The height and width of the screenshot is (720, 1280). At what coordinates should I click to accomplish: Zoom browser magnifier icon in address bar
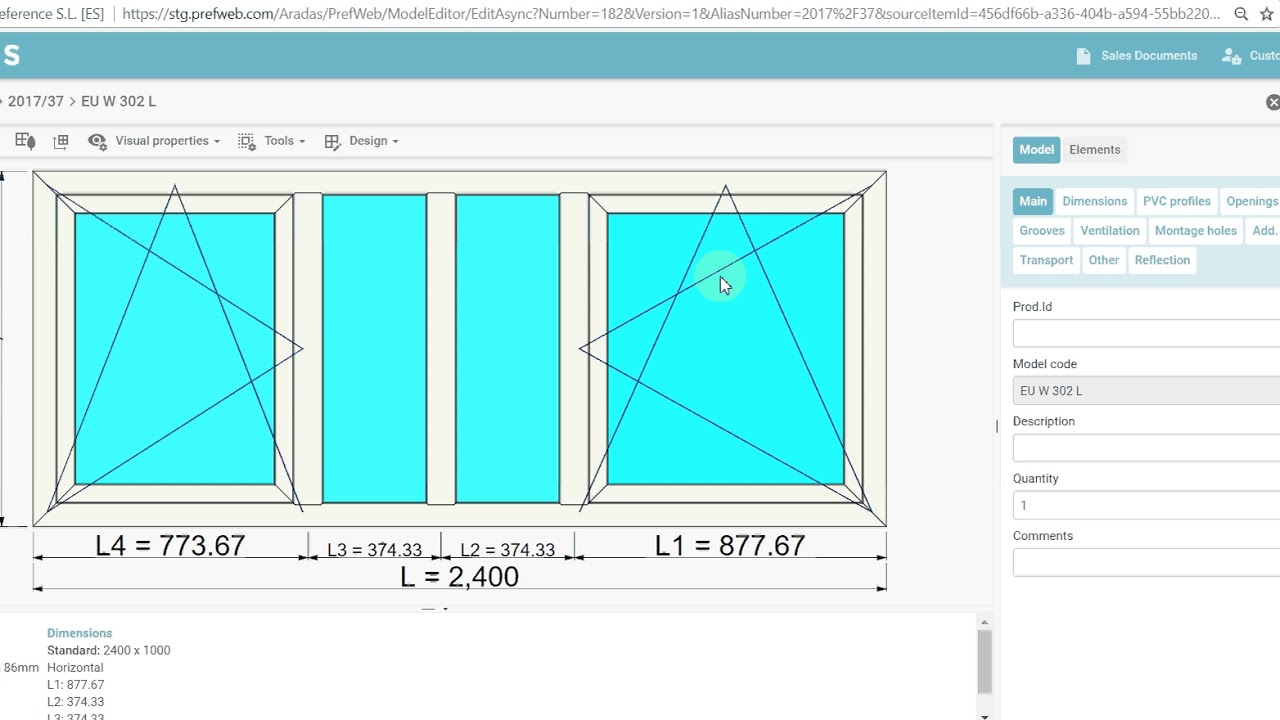1241,14
